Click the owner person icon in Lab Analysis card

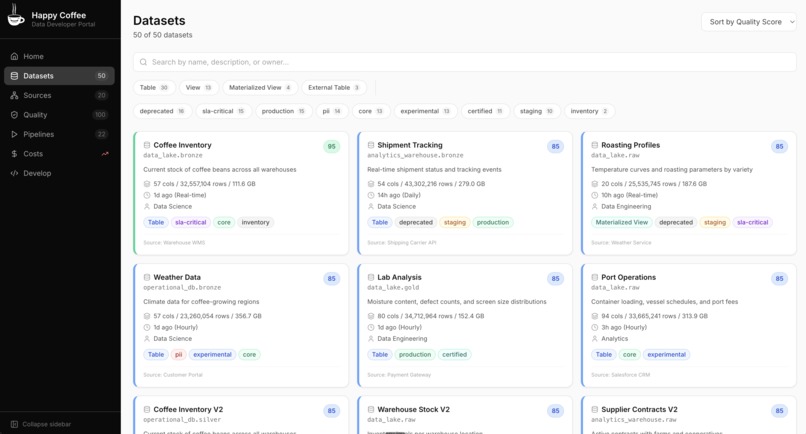pyautogui.click(x=371, y=338)
